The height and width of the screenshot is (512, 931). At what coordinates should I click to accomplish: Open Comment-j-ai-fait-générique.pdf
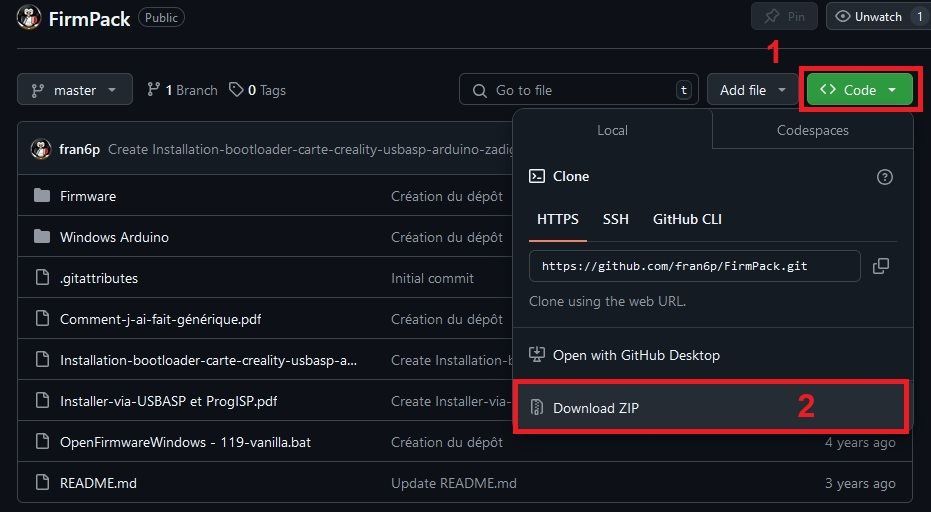161,319
